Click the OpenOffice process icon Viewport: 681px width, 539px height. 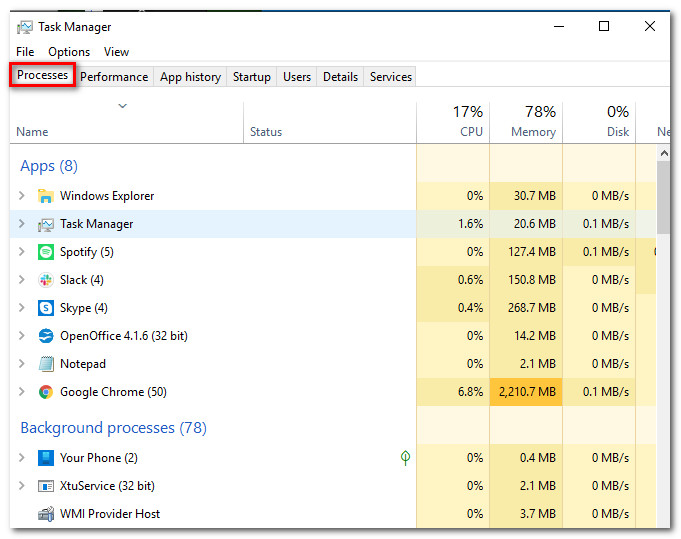click(45, 336)
